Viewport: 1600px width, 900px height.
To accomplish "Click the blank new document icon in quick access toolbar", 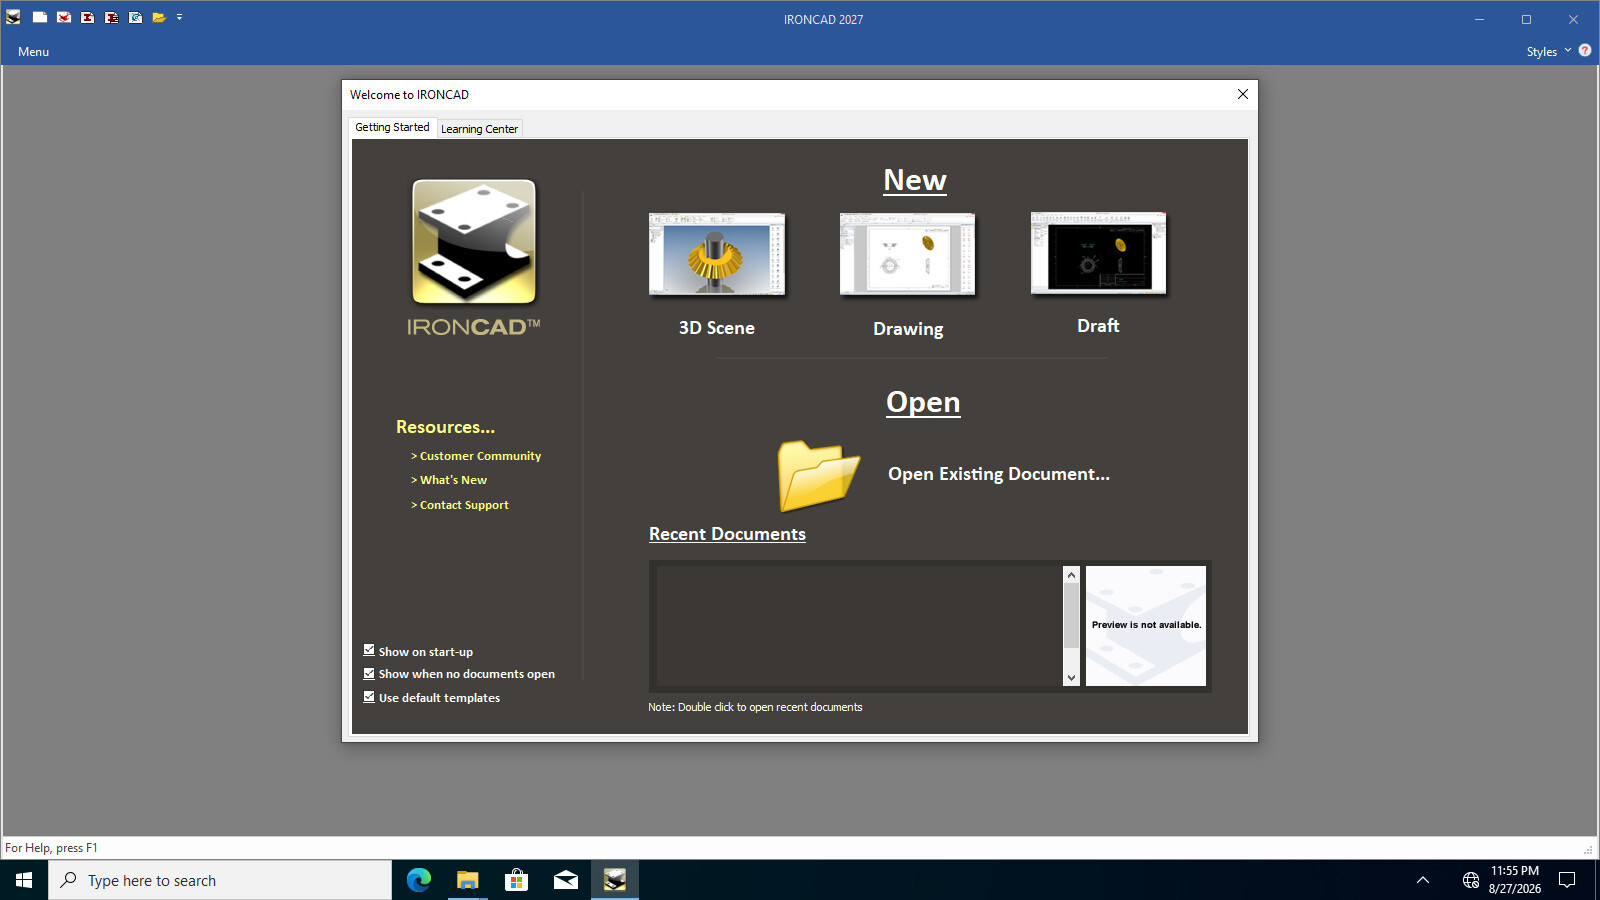I will coord(40,17).
